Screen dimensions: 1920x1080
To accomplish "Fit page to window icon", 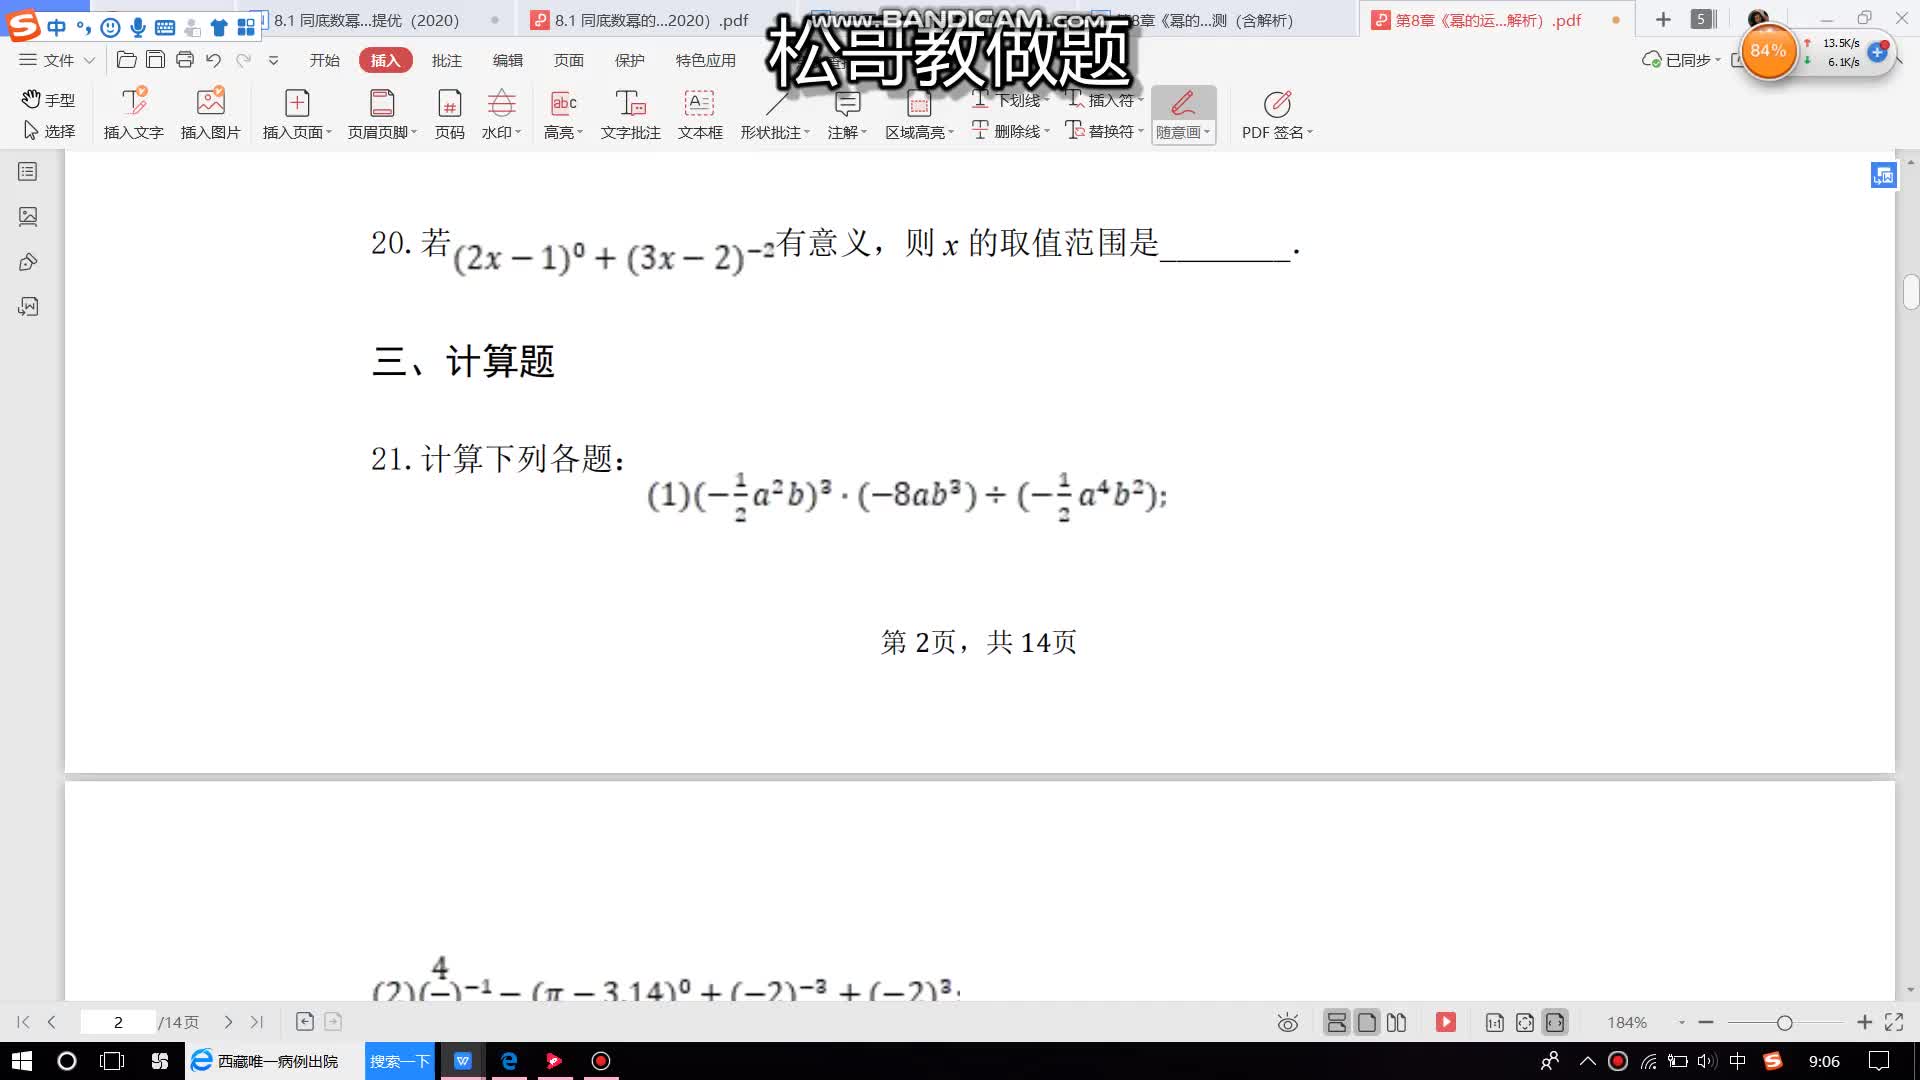I will tap(1525, 1022).
